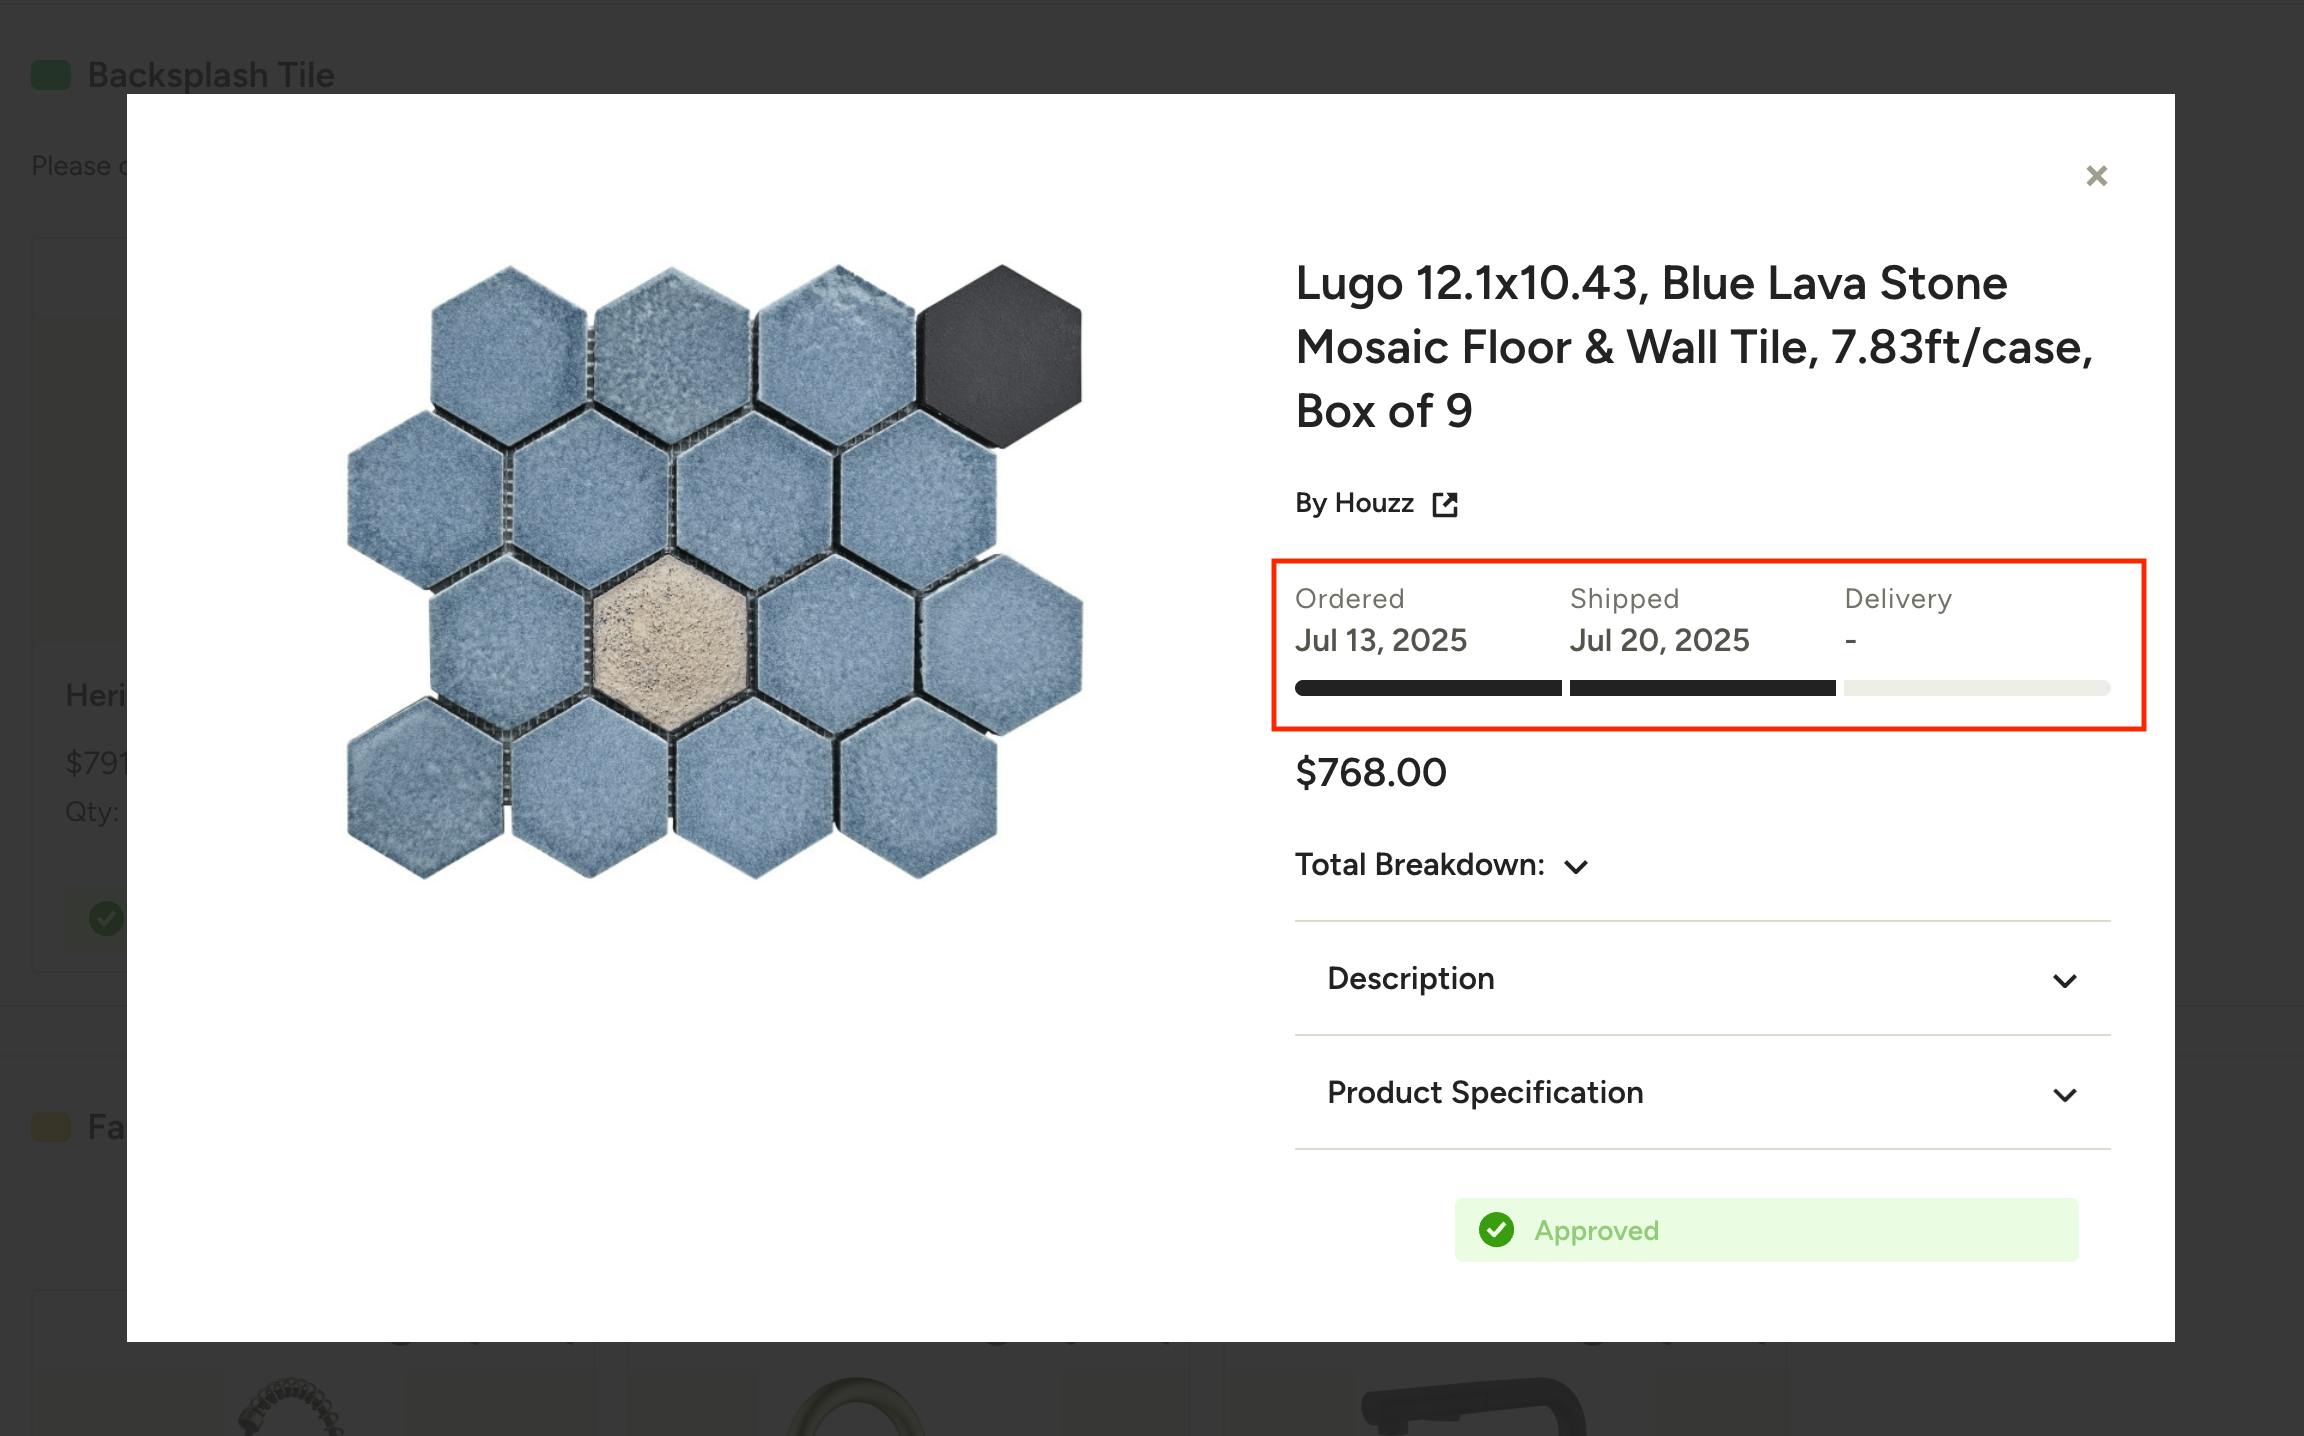The image size is (2304, 1436).
Task: Expand the Product Specification chevron
Action: coord(2064,1094)
